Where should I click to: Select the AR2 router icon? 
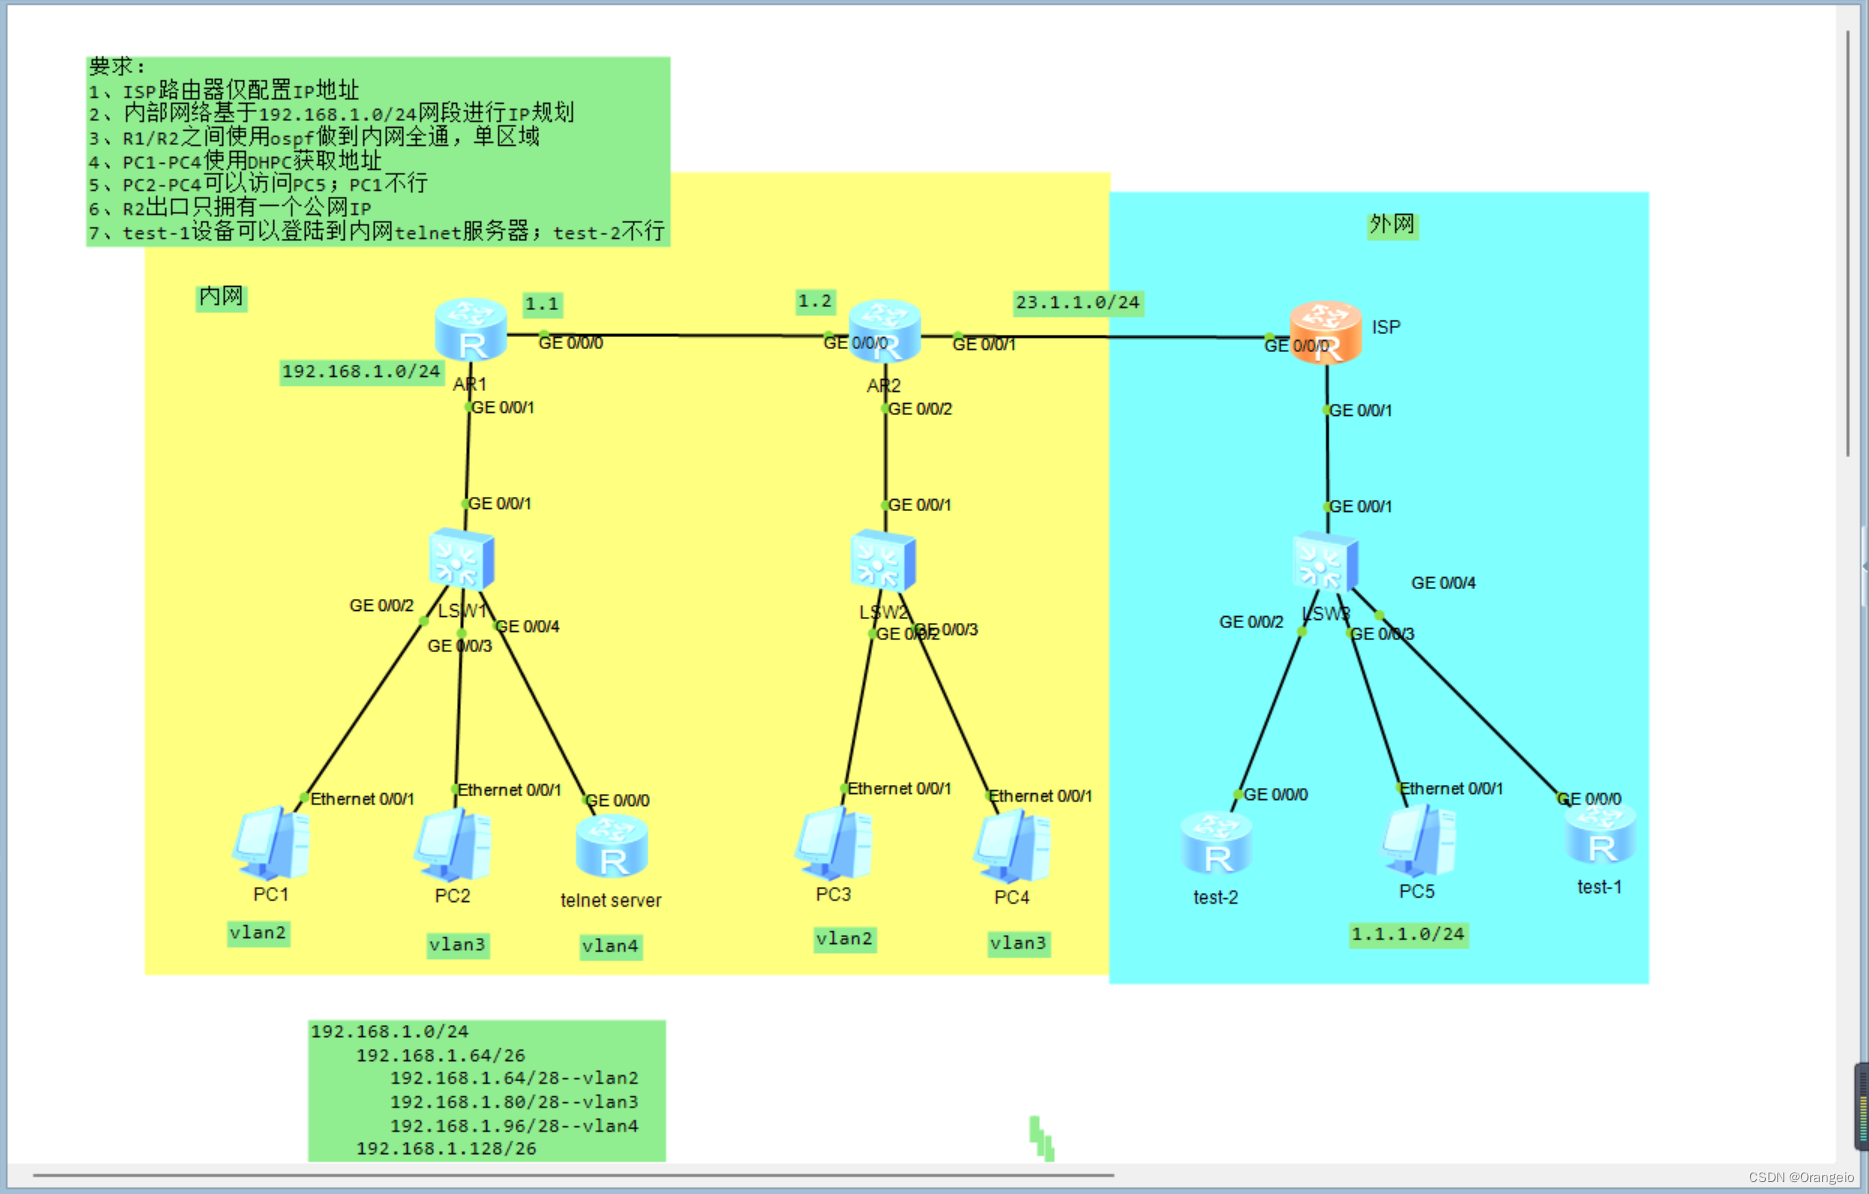(x=884, y=331)
